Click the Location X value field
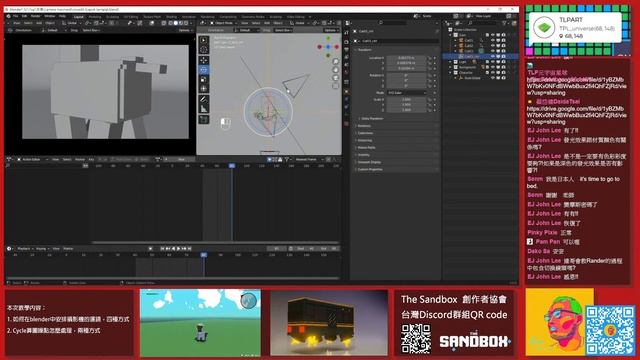 tap(406, 58)
